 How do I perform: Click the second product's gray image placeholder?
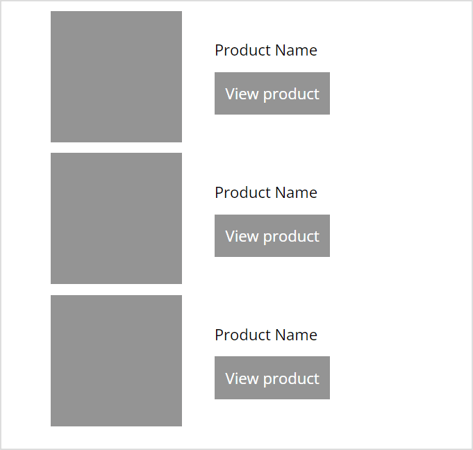click(116, 218)
